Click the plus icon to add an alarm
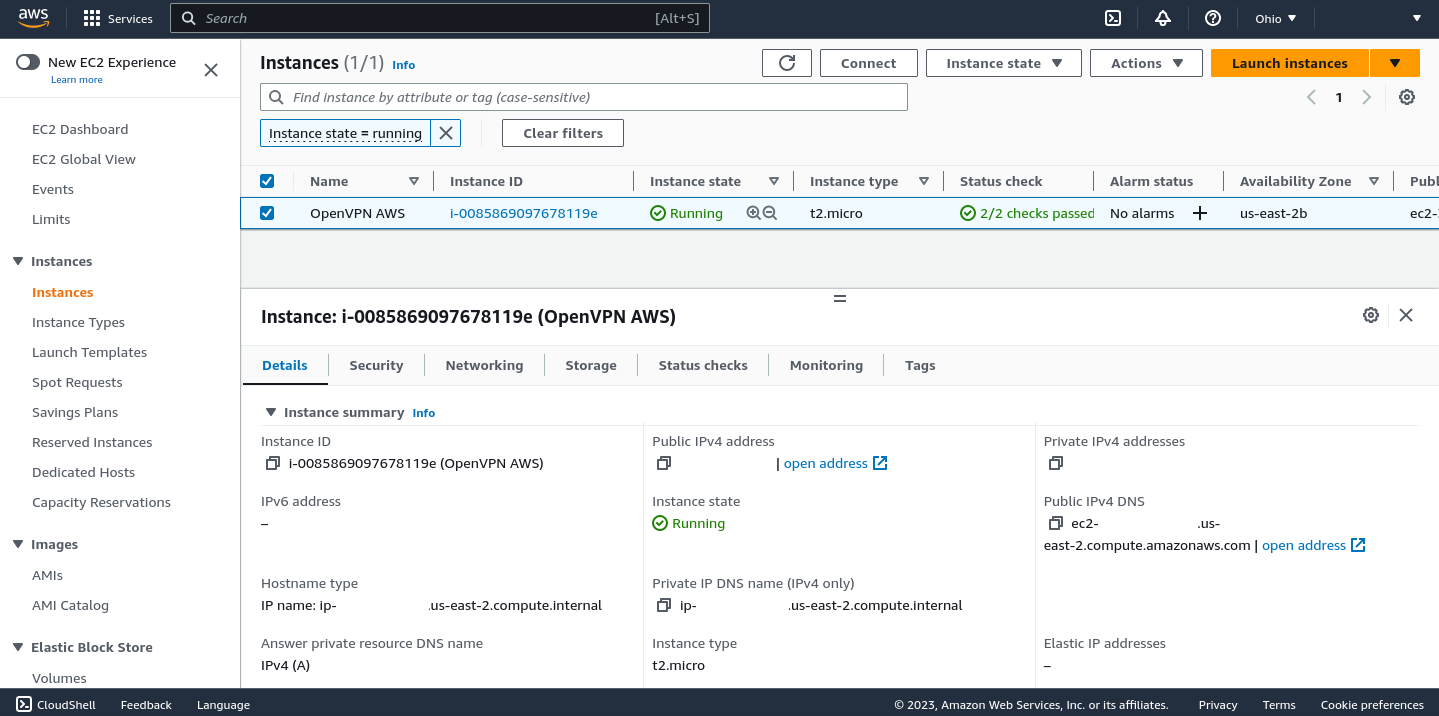This screenshot has width=1439, height=716. [1199, 213]
